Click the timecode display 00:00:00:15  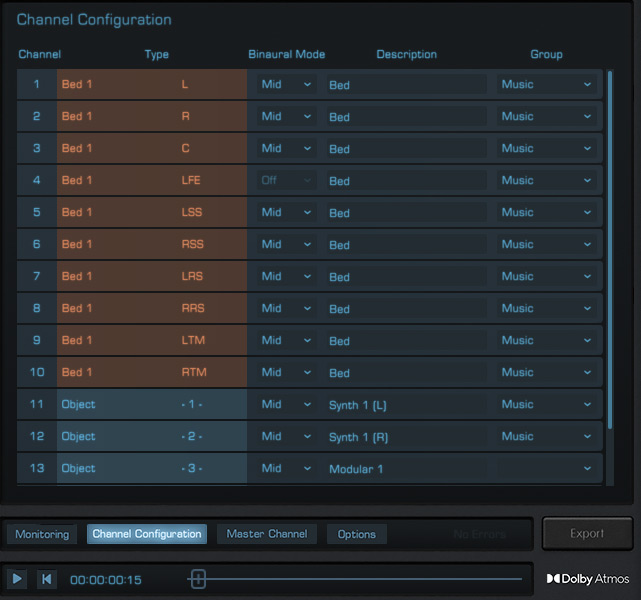106,580
